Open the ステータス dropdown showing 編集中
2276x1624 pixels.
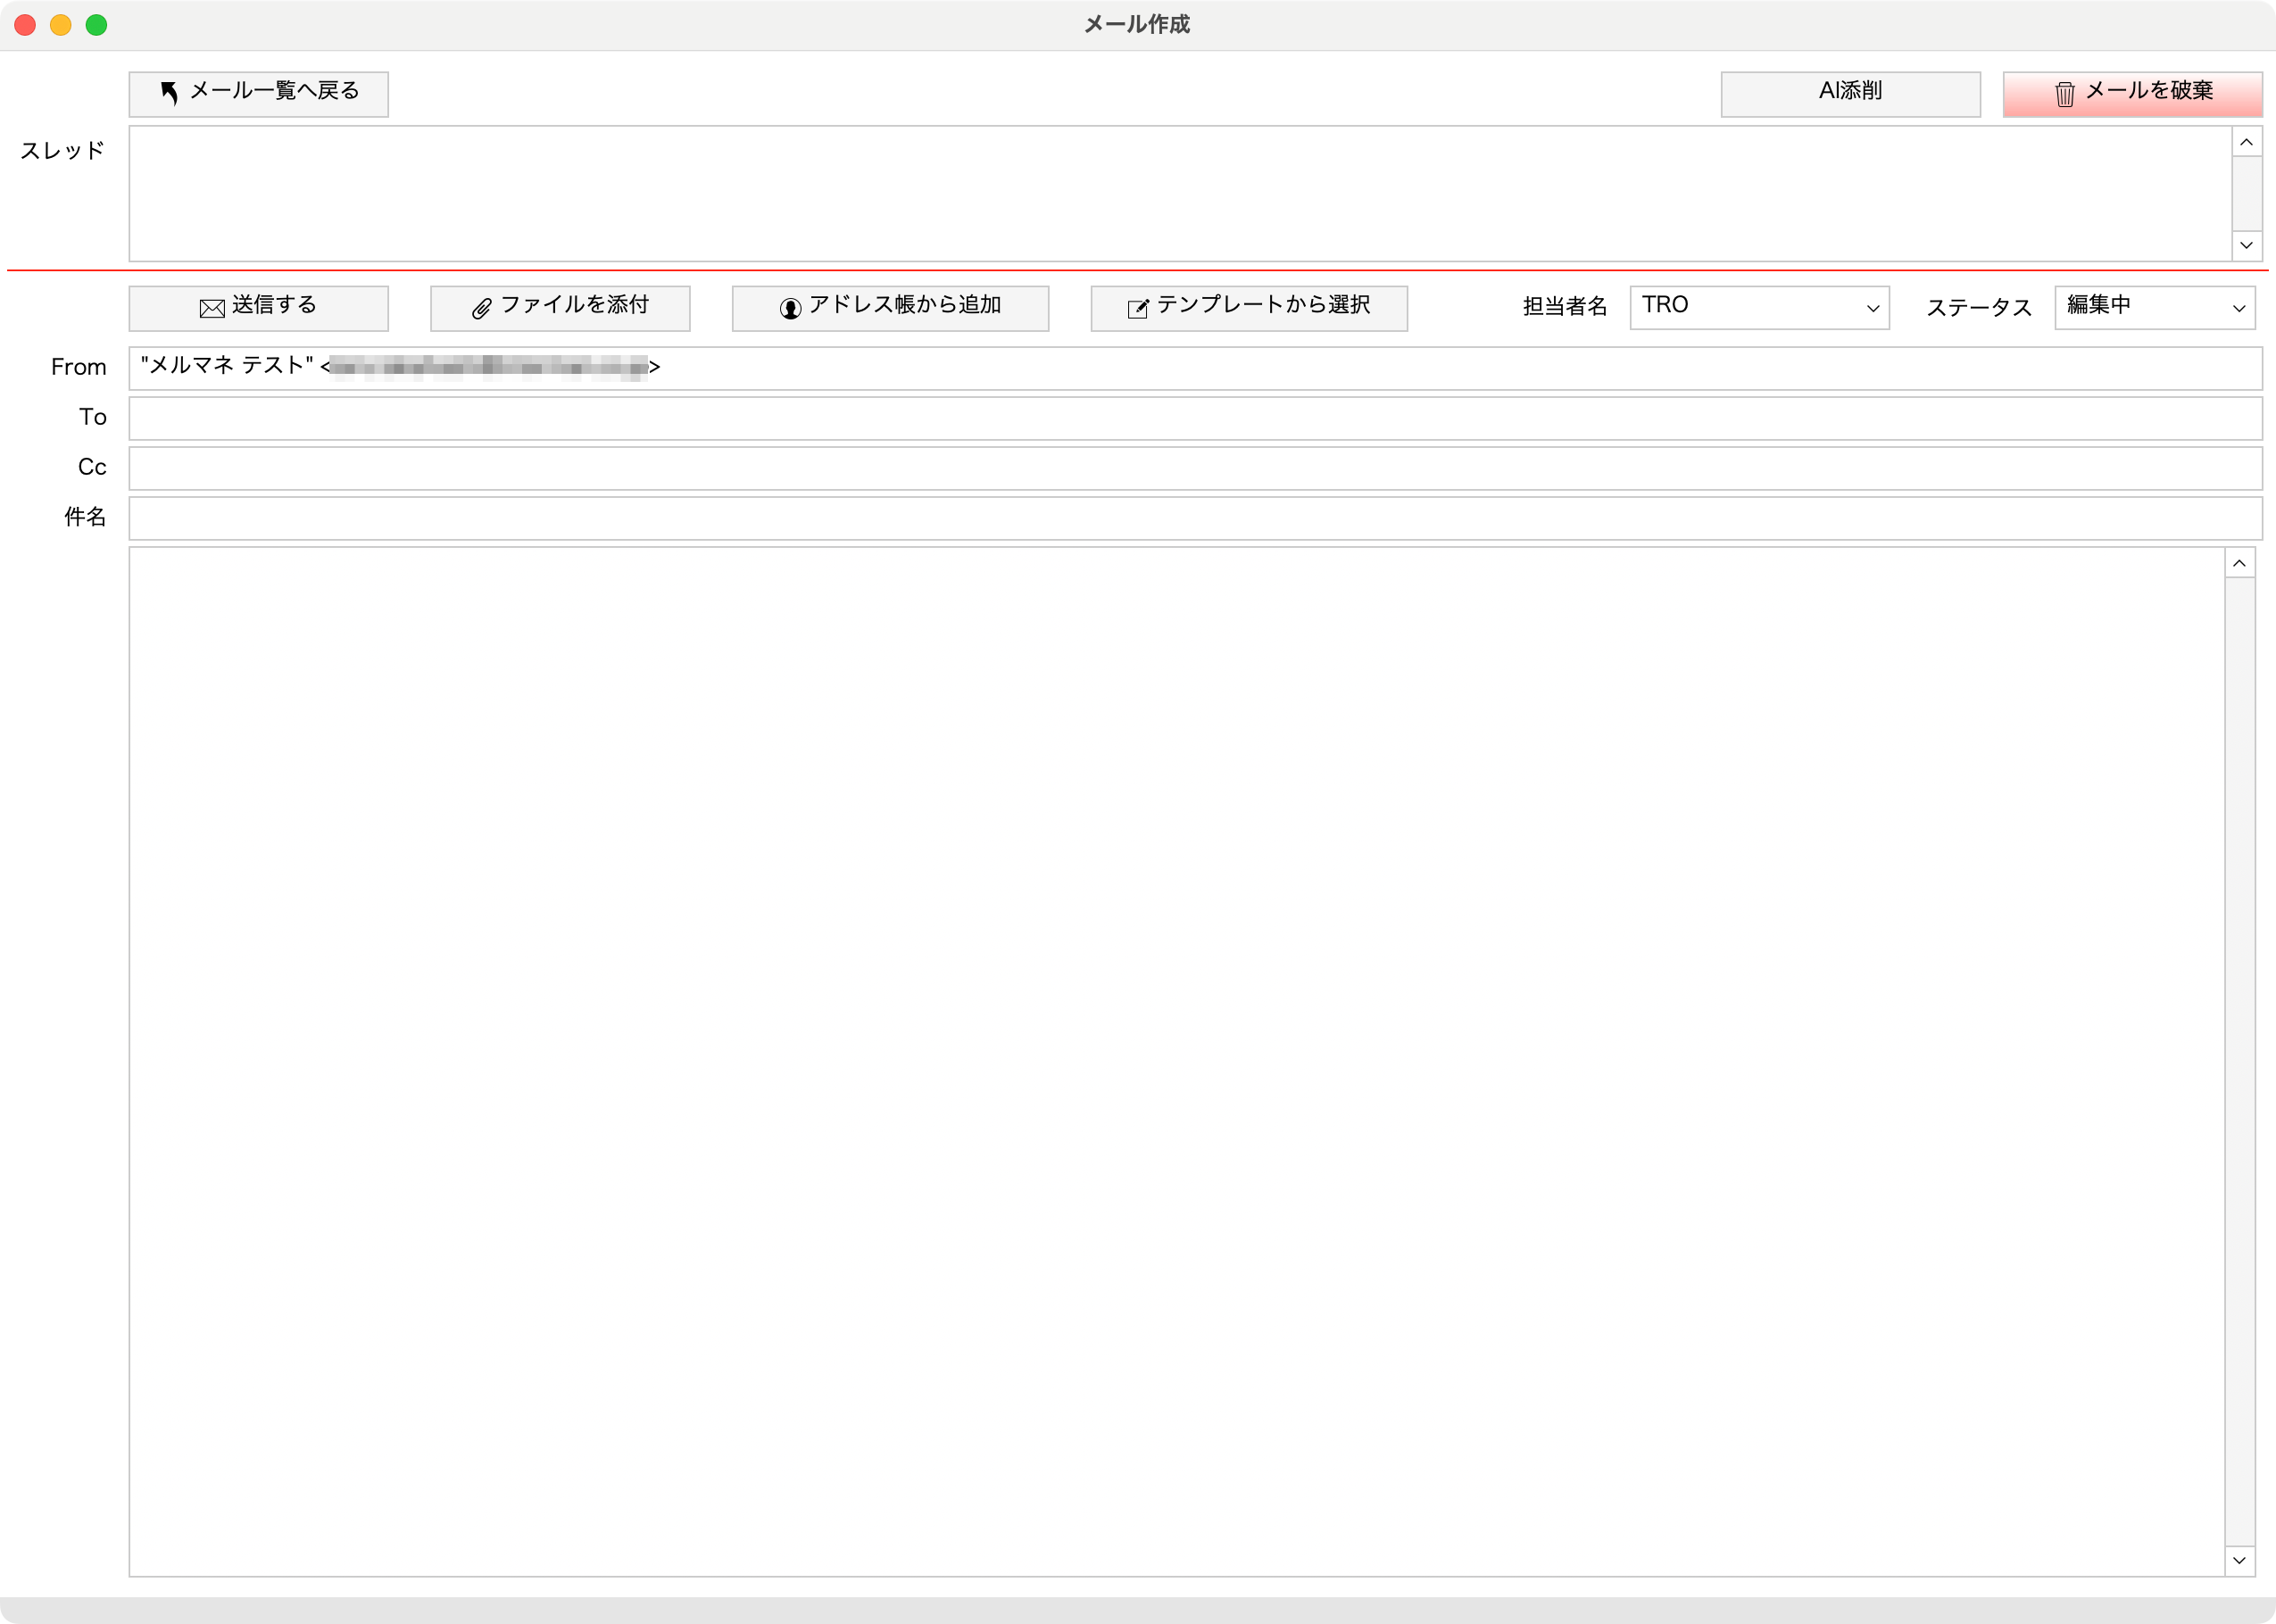(2155, 307)
